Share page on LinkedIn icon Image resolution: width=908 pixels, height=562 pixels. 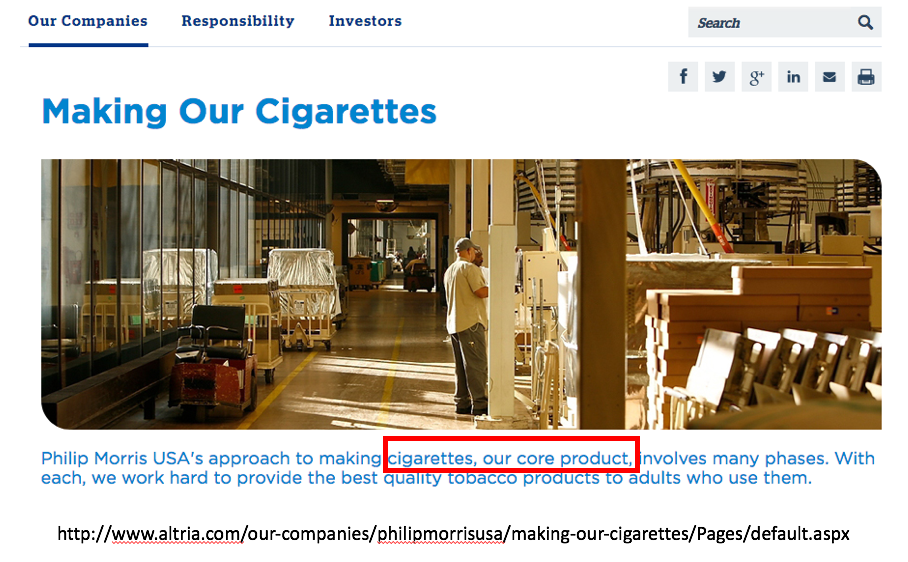[x=793, y=77]
